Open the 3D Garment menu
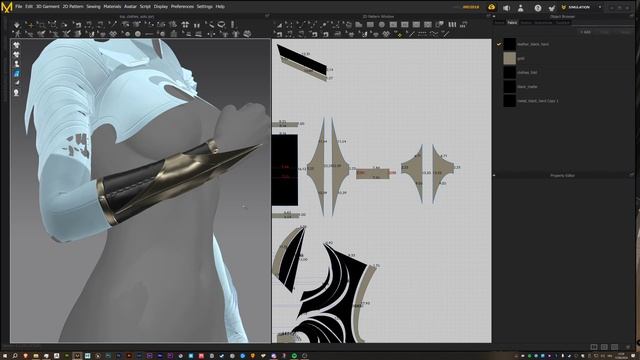 click(48, 7)
